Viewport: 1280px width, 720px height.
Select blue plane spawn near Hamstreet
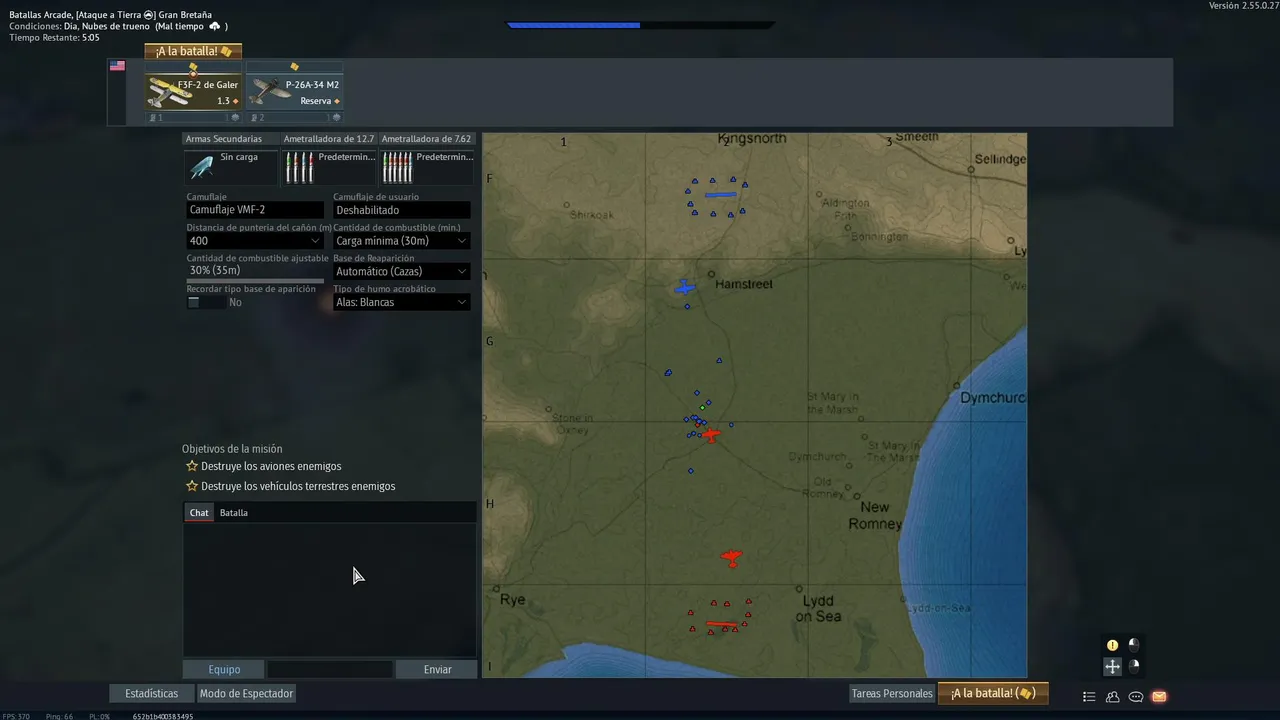684,288
